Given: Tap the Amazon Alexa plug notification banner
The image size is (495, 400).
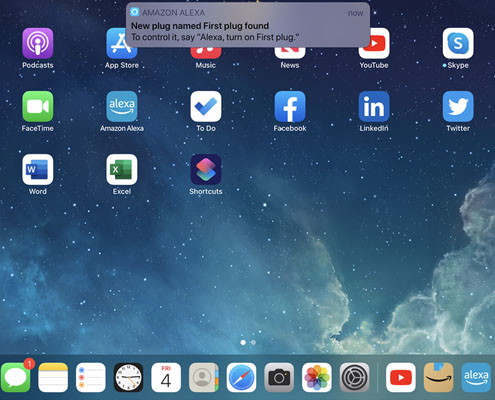Looking at the screenshot, I should click(x=248, y=25).
